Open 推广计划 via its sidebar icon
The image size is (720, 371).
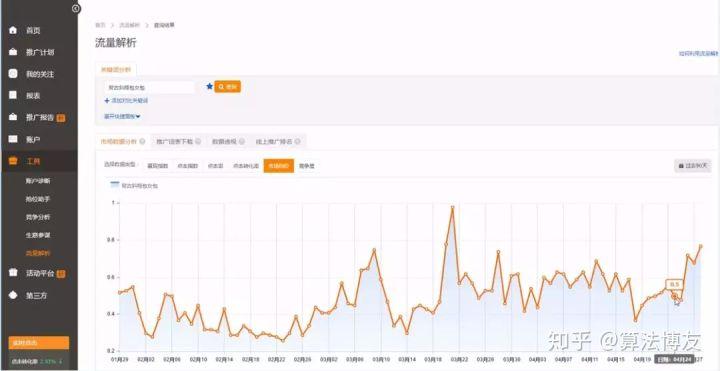[13, 52]
